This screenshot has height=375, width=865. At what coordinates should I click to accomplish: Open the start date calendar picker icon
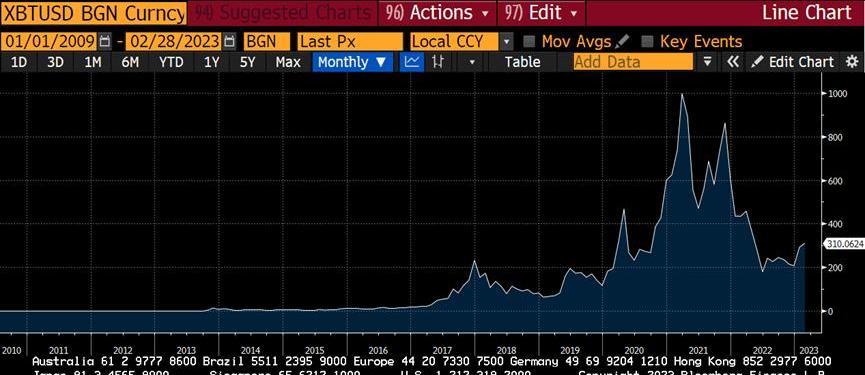coord(105,41)
